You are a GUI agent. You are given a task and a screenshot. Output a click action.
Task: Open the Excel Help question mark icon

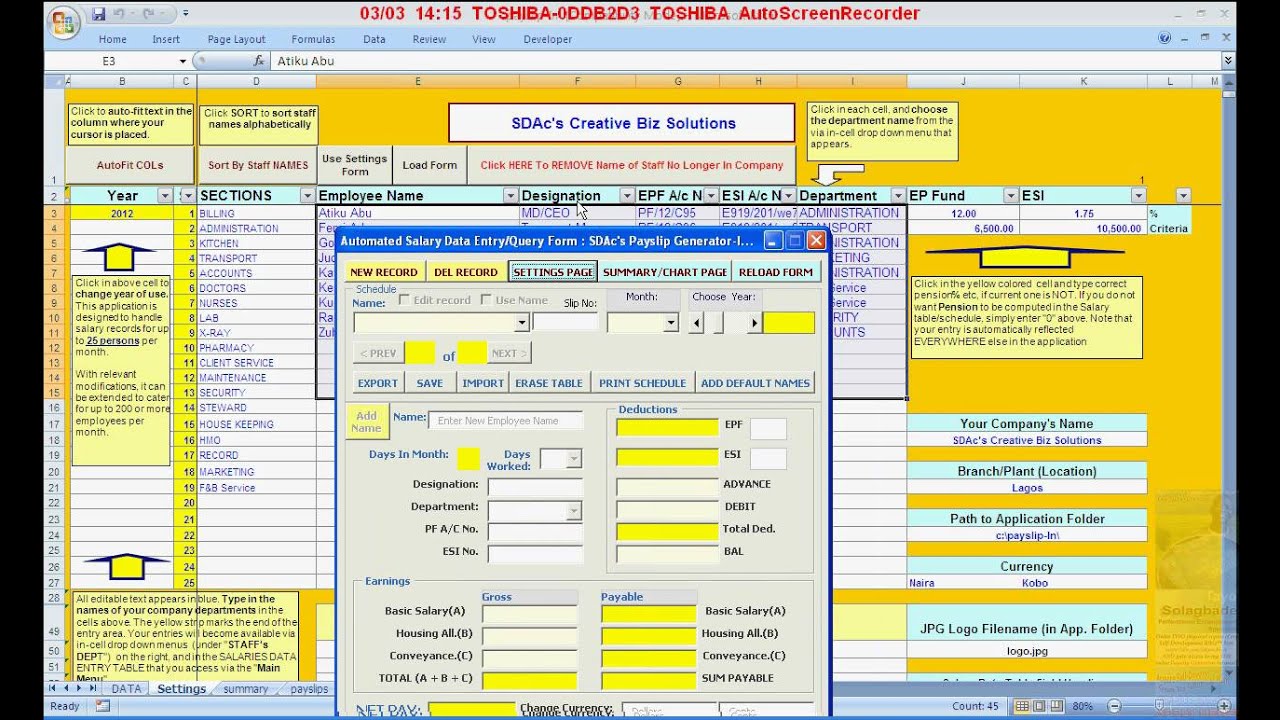coord(1164,39)
